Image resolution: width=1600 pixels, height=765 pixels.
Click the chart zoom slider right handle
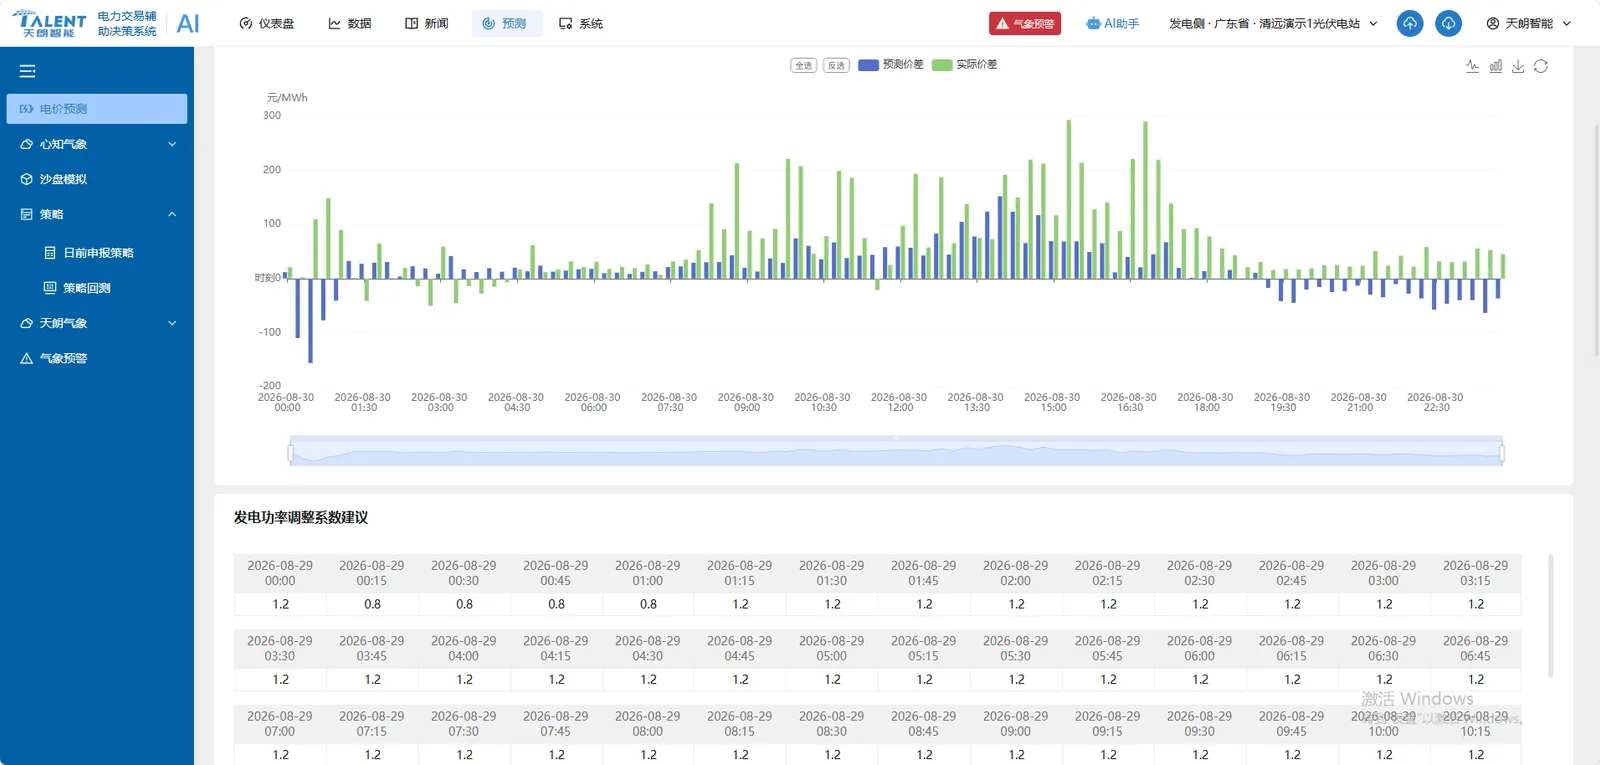pos(1502,454)
